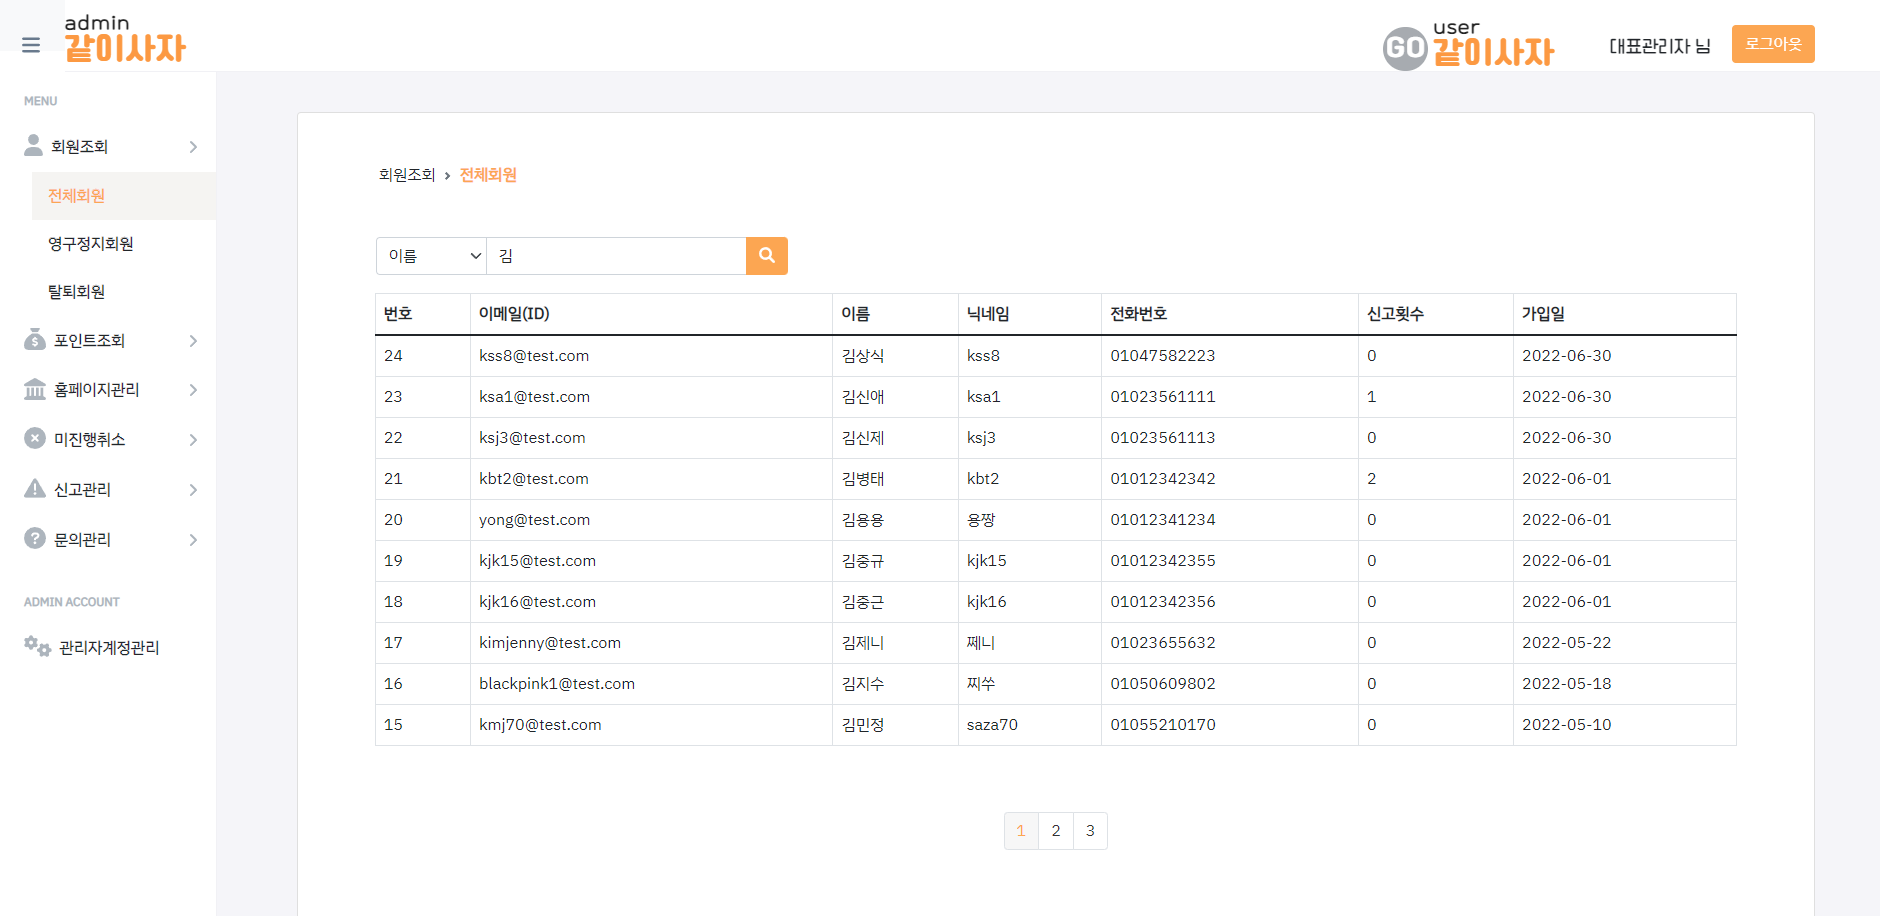Expand the 포인트조회 chevron
This screenshot has width=1880, height=916.
pyautogui.click(x=193, y=341)
